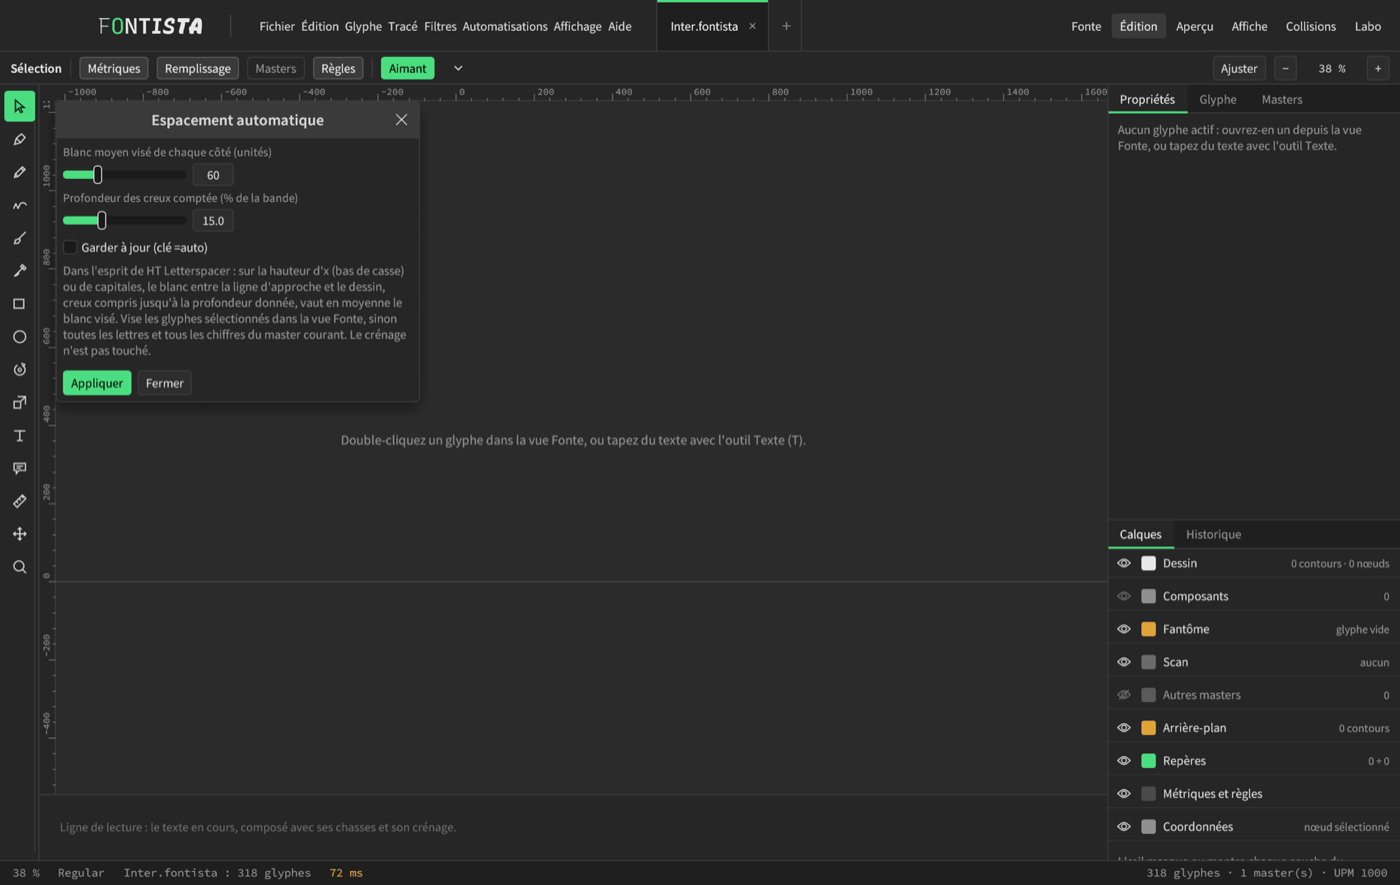Select the Pen tool in left toolbar
This screenshot has width=1400, height=885.
click(x=19, y=140)
